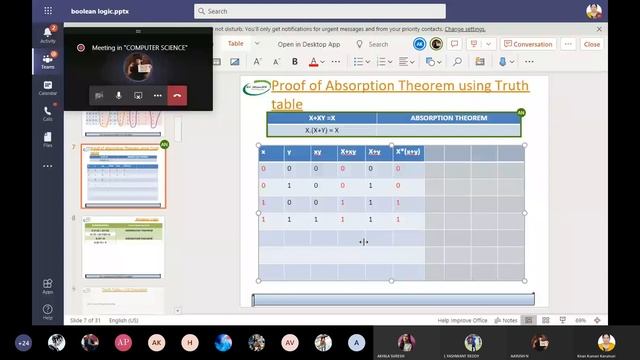Image resolution: width=640 pixels, height=360 pixels.
Task: Select the Table ribbon tab
Action: pos(236,43)
